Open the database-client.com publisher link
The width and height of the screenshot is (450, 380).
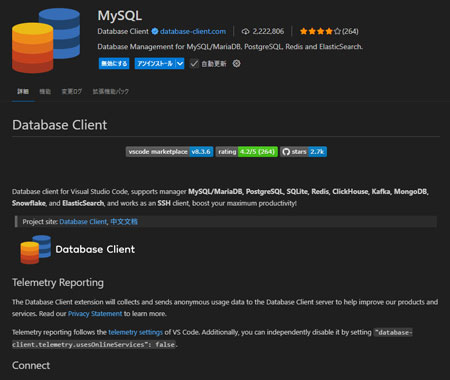click(x=193, y=31)
